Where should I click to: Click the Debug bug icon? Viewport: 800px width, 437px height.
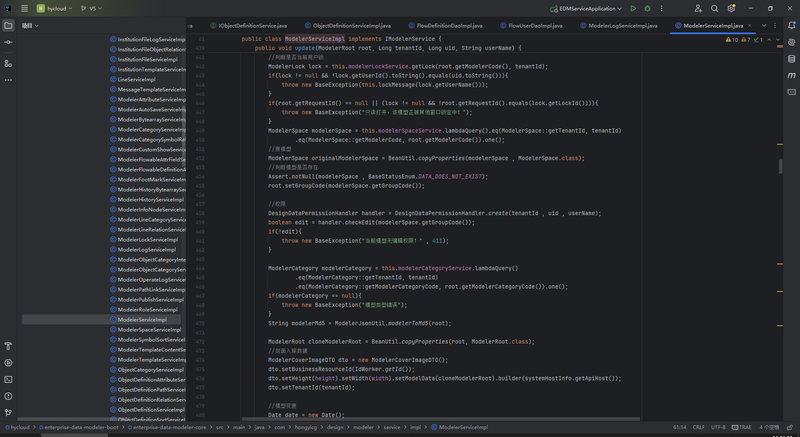coord(647,8)
